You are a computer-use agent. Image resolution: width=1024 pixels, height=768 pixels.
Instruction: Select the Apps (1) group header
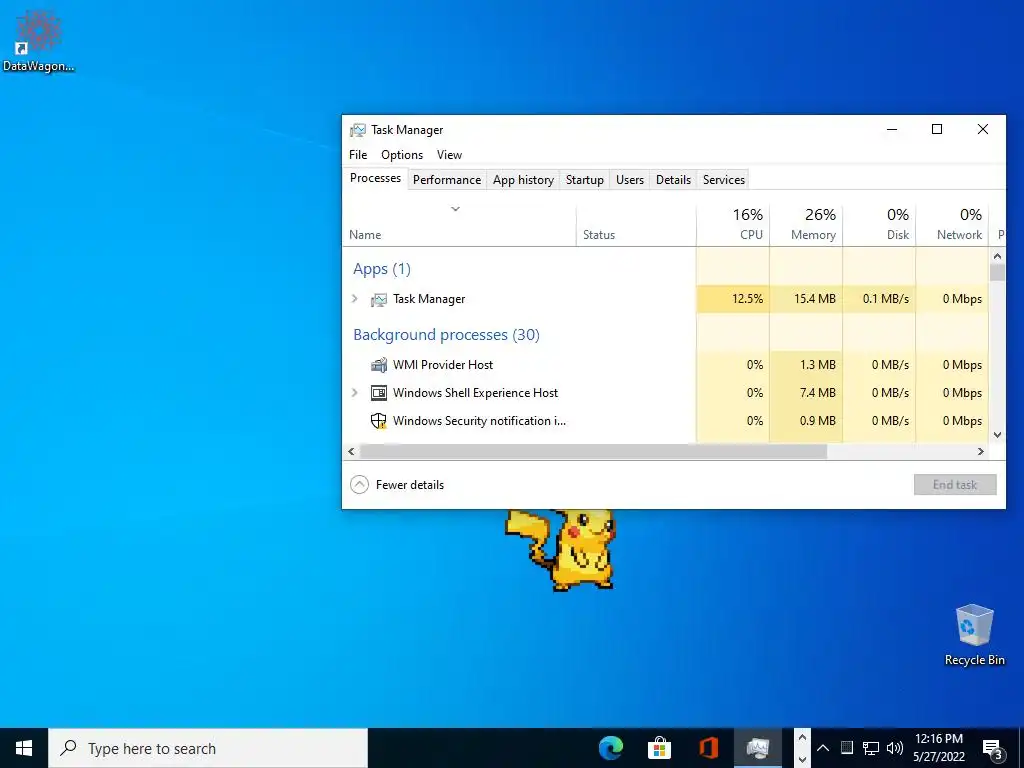pyautogui.click(x=381, y=269)
